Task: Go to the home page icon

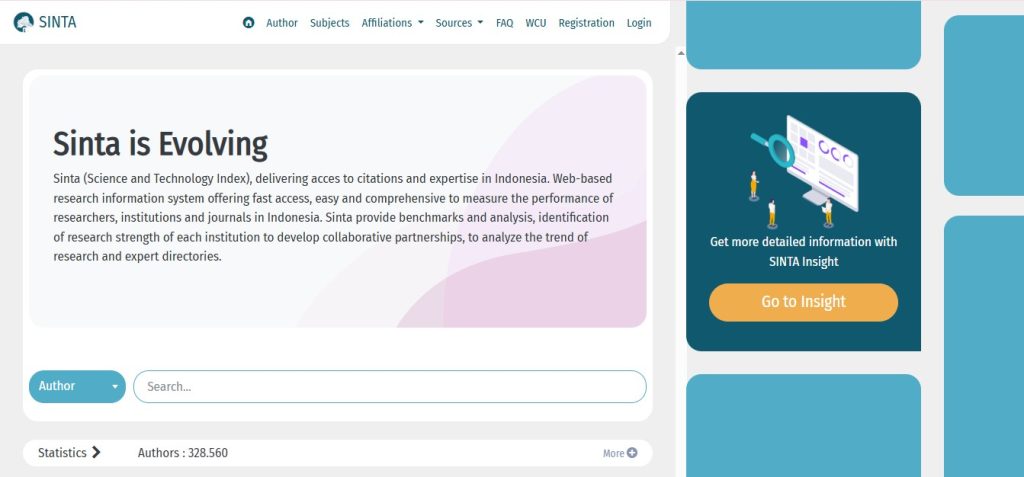Action: [249, 23]
